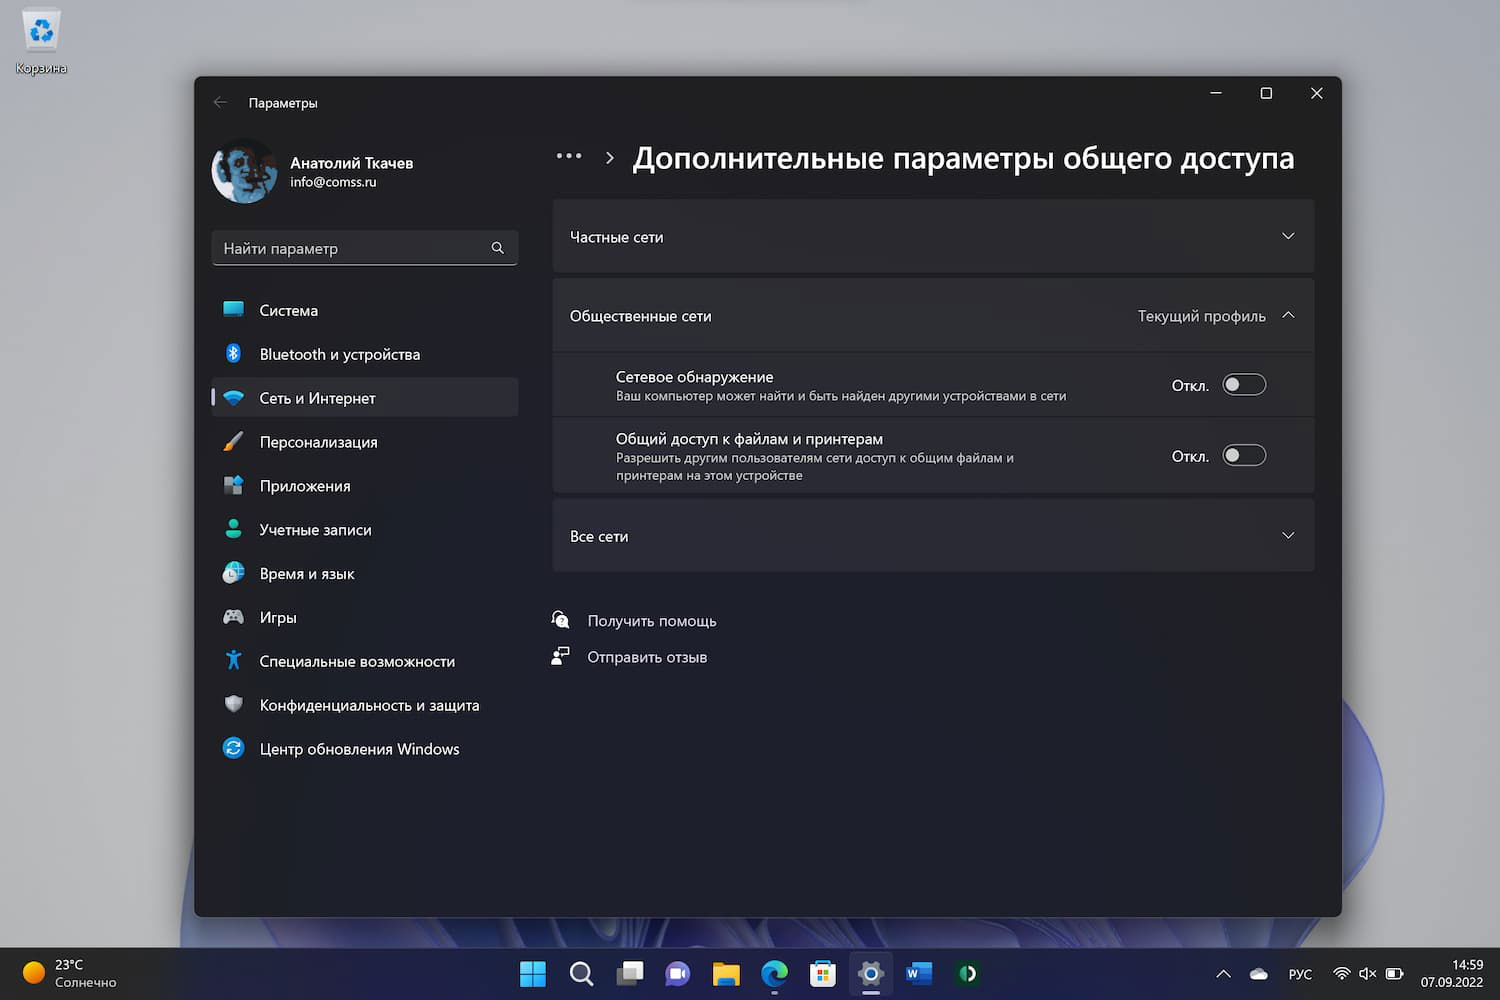
Task: Click the Отправить отзыв feedback icon
Action: coord(561,656)
